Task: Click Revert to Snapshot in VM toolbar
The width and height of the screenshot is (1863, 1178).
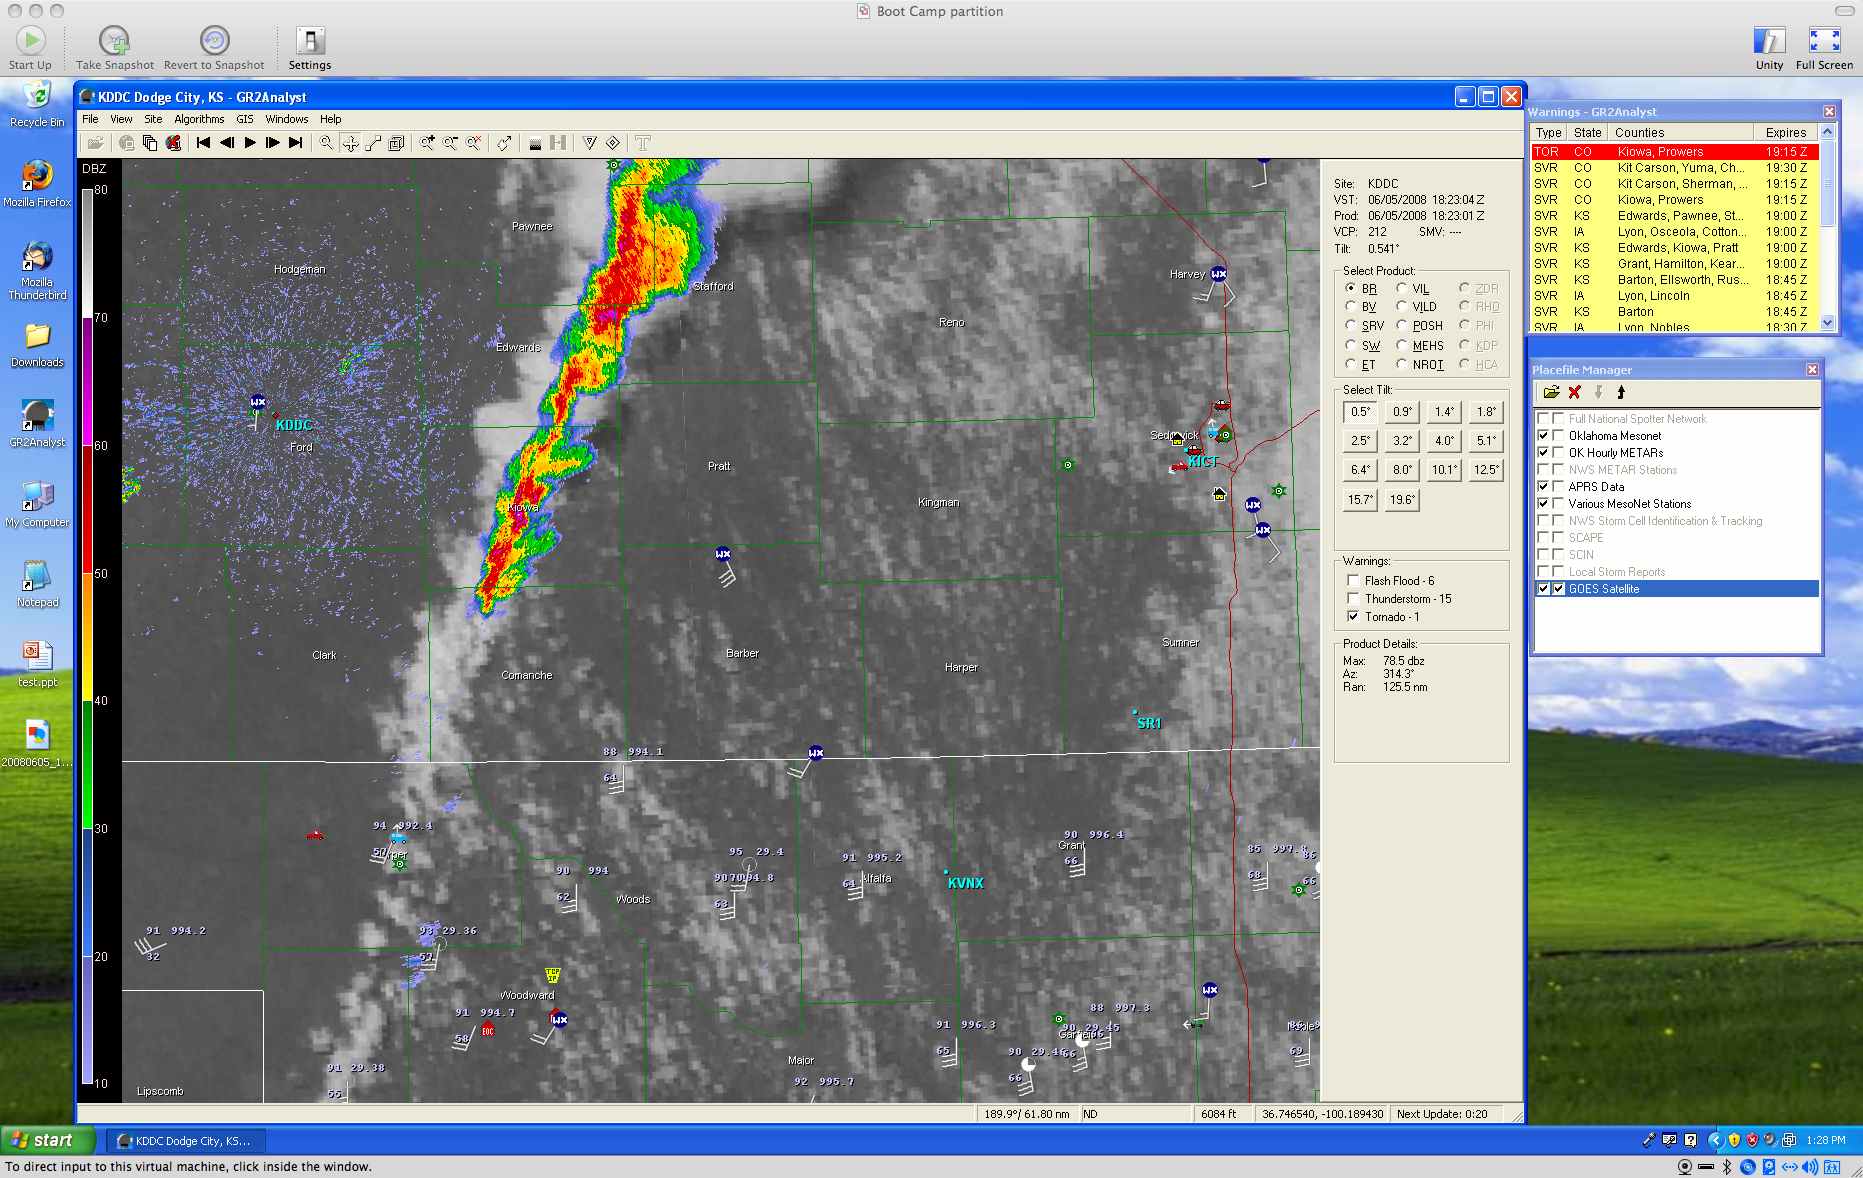Action: [x=214, y=48]
